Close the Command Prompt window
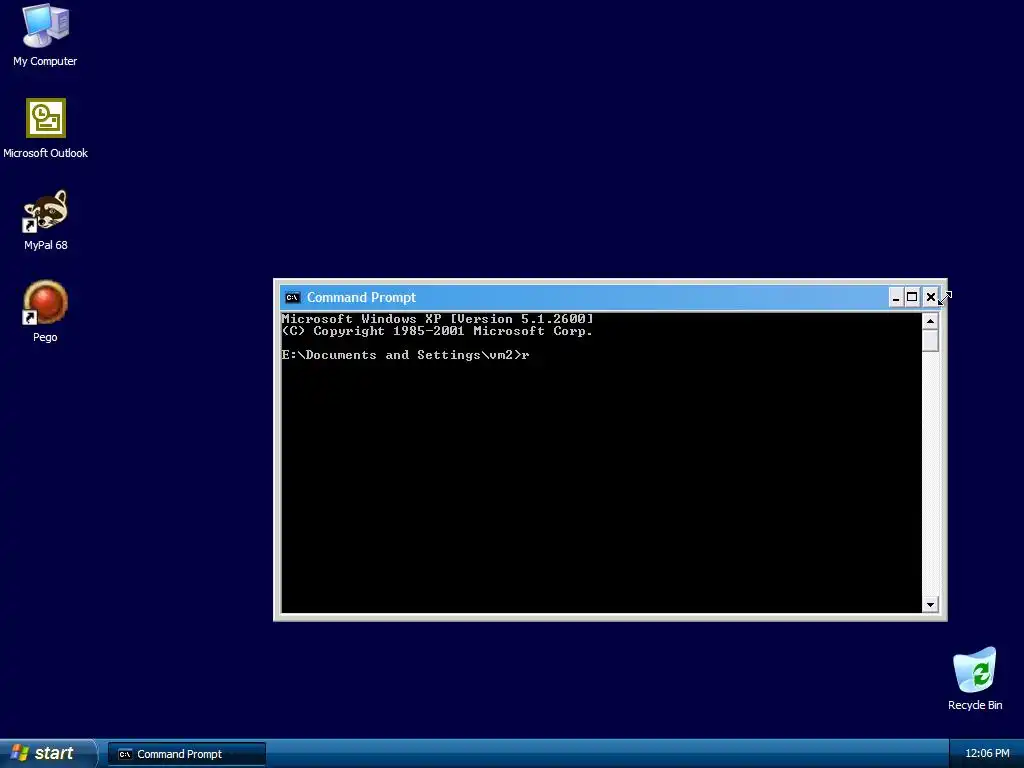Viewport: 1024px width, 768px height. coord(931,298)
